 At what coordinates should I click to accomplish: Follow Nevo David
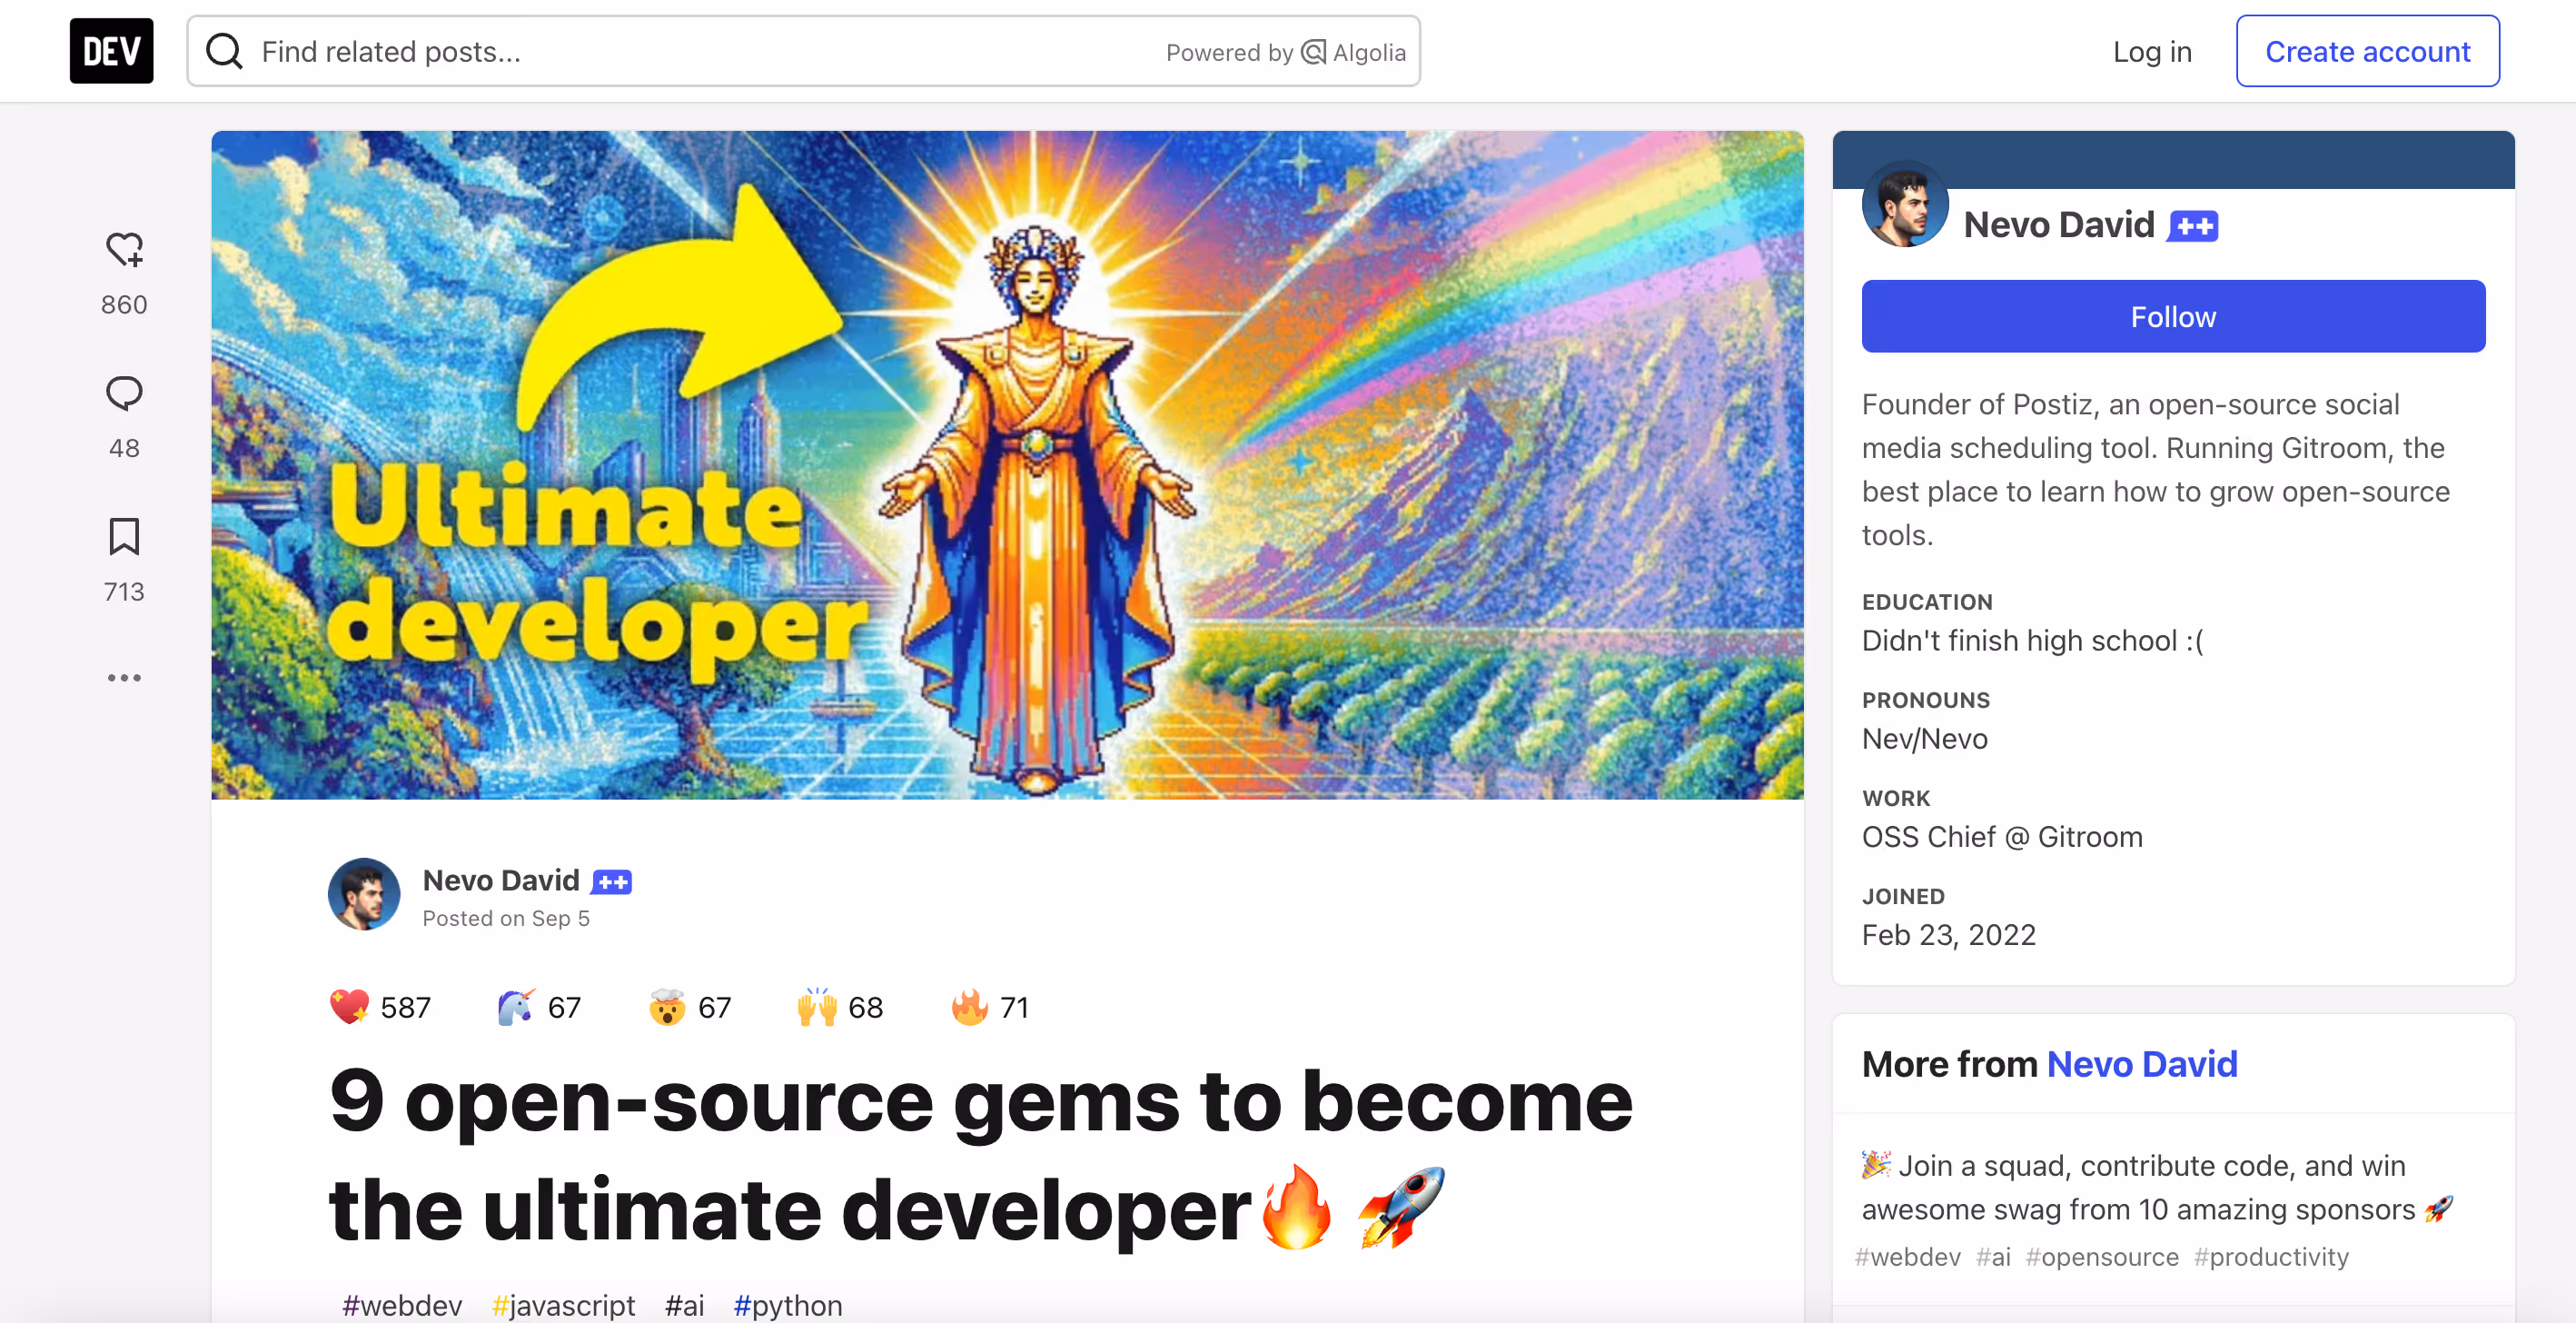[2173, 317]
